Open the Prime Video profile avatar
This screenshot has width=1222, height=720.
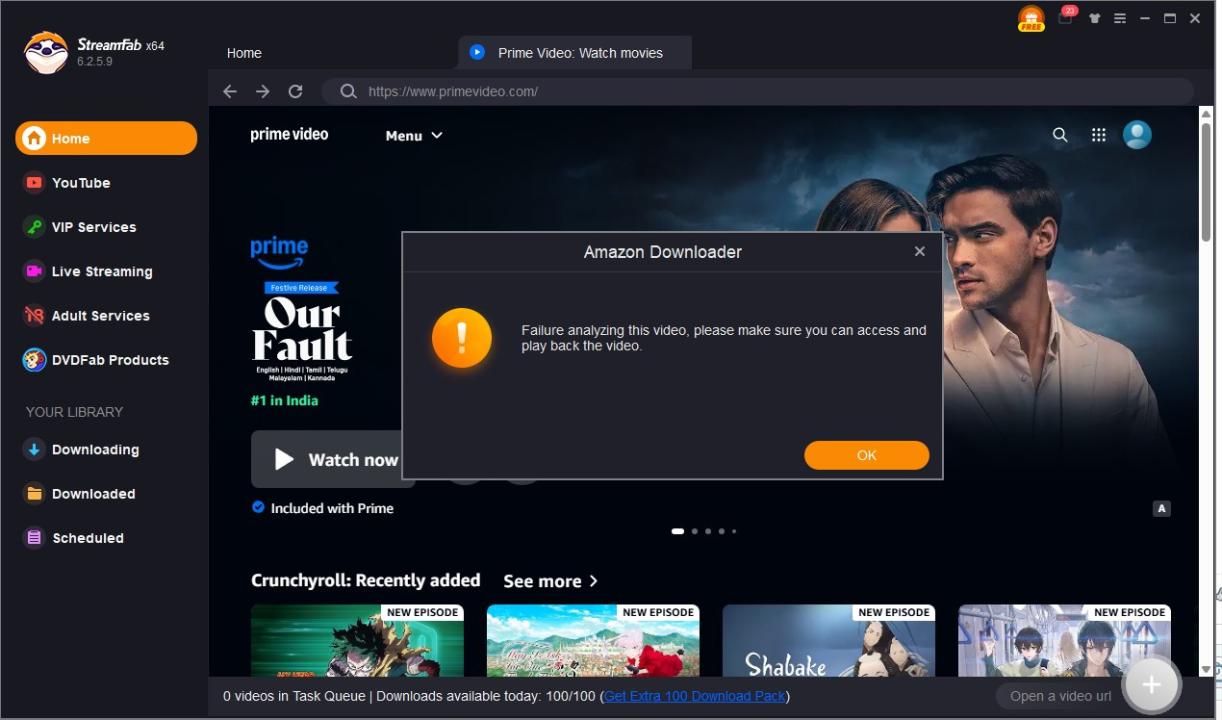[x=1137, y=134]
